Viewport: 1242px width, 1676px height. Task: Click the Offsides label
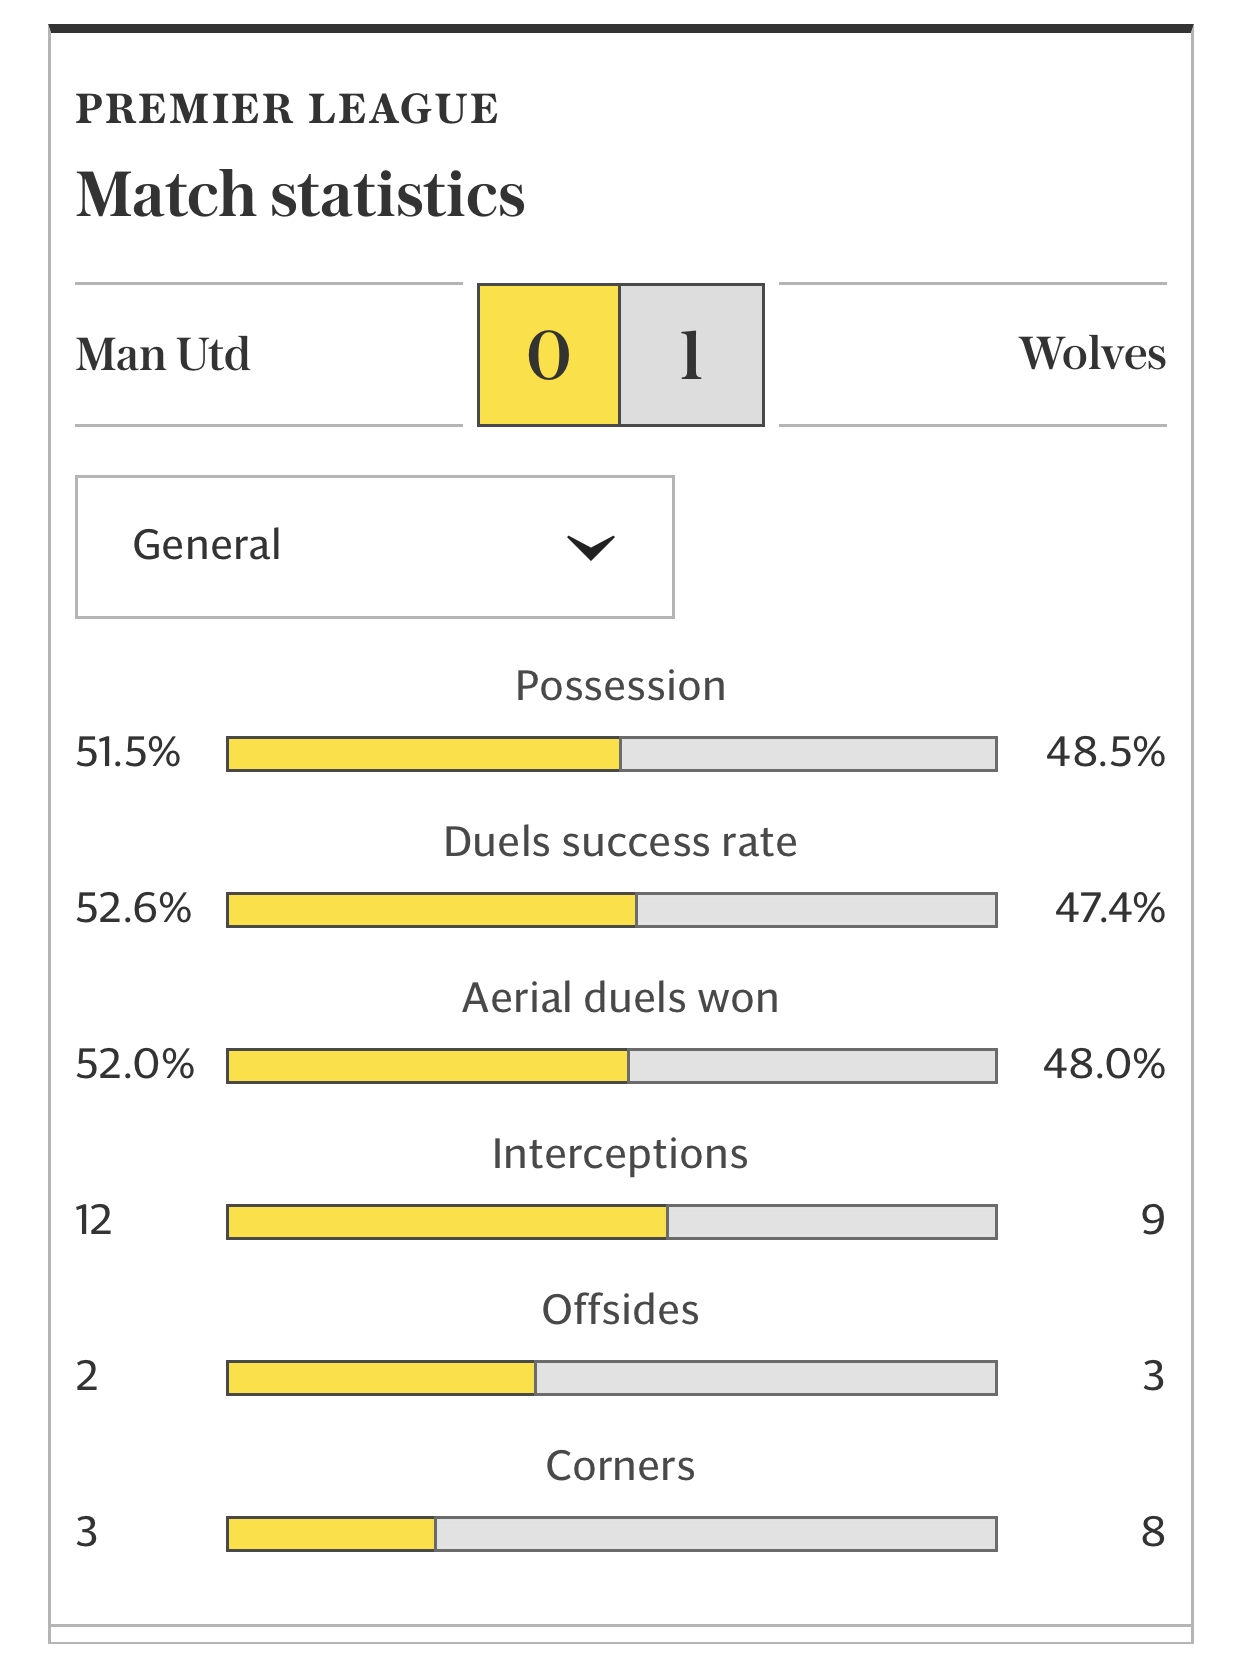(x=620, y=1310)
